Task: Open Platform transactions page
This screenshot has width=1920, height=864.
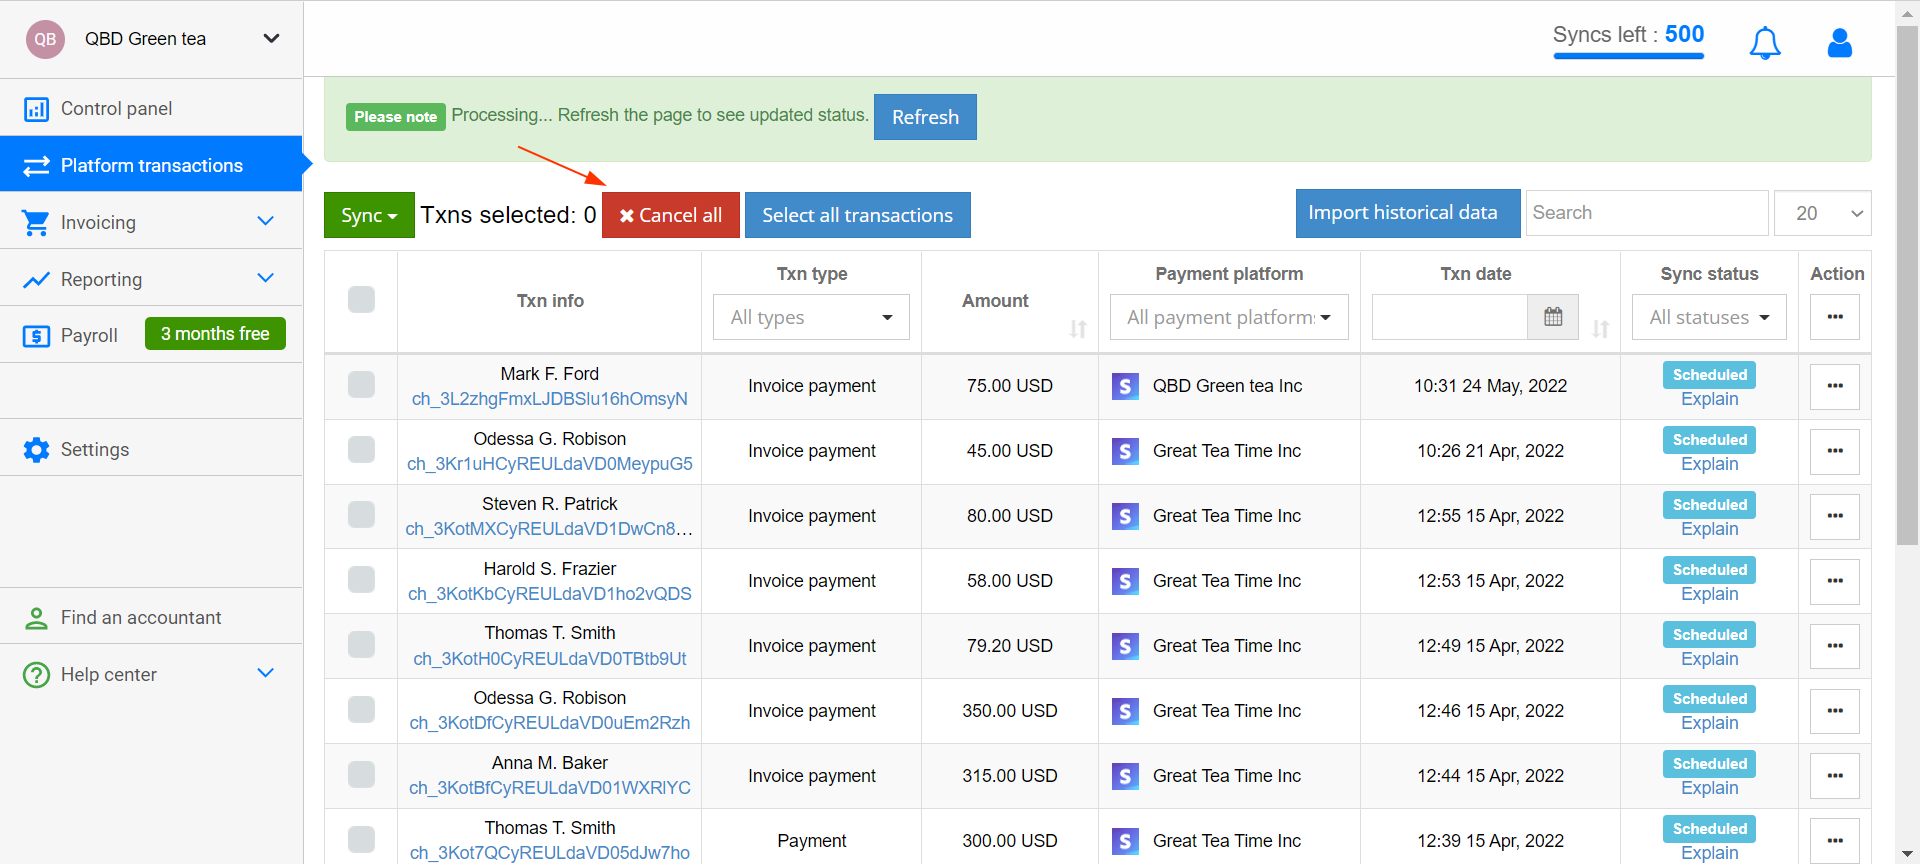Action: pos(151,165)
